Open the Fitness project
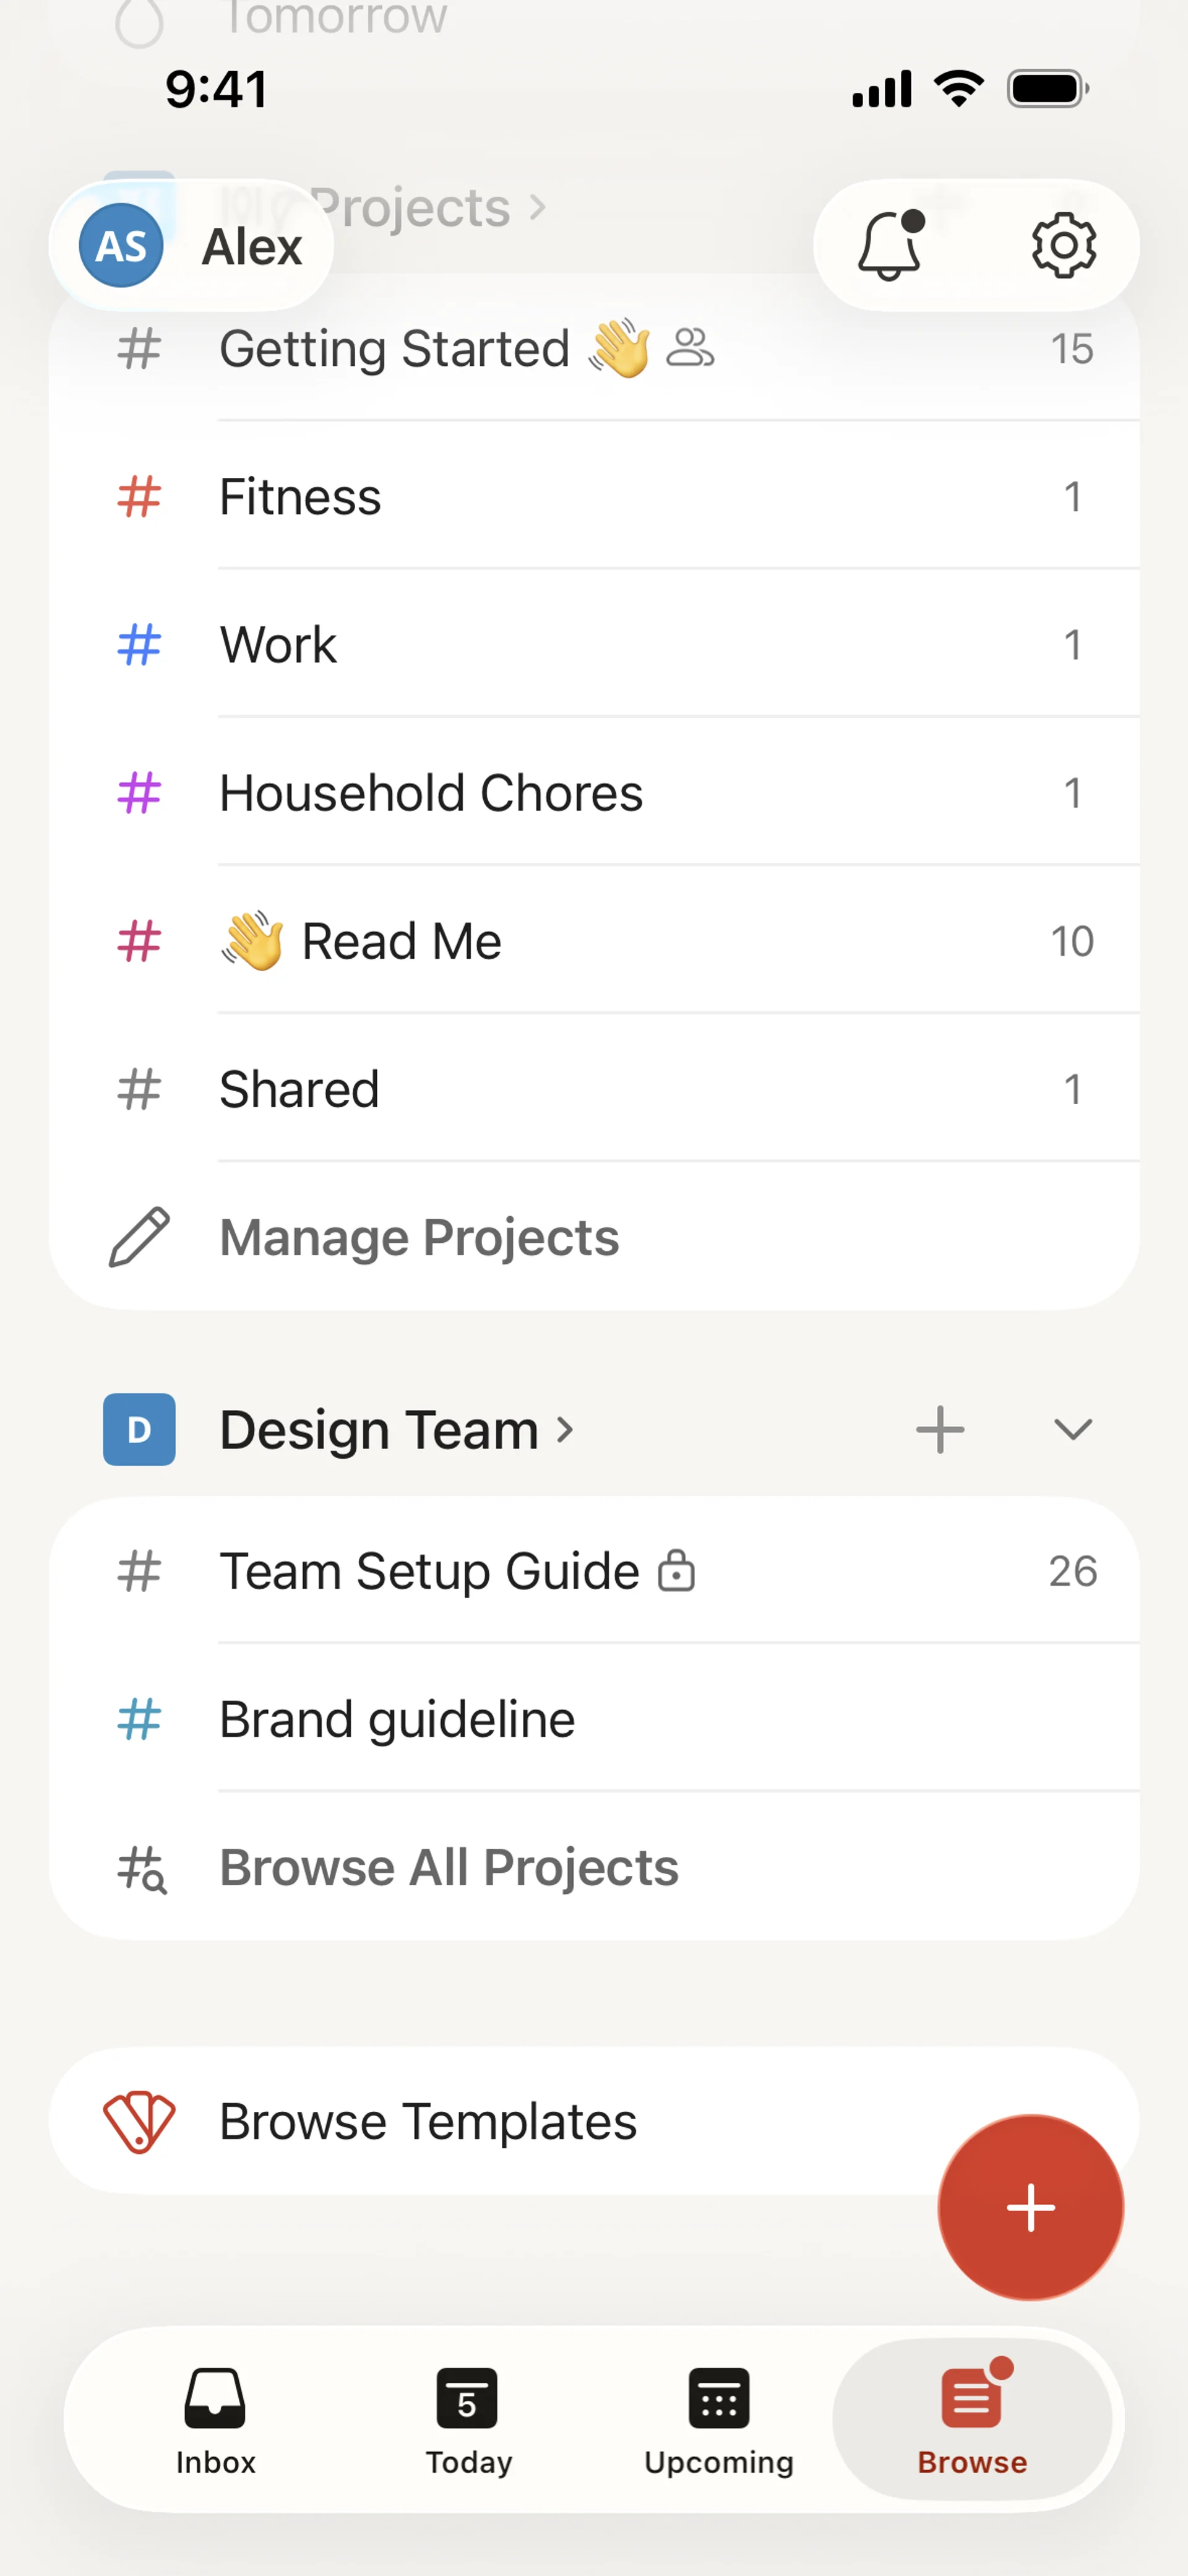Screen dimensions: 1188x2576 click(300, 497)
